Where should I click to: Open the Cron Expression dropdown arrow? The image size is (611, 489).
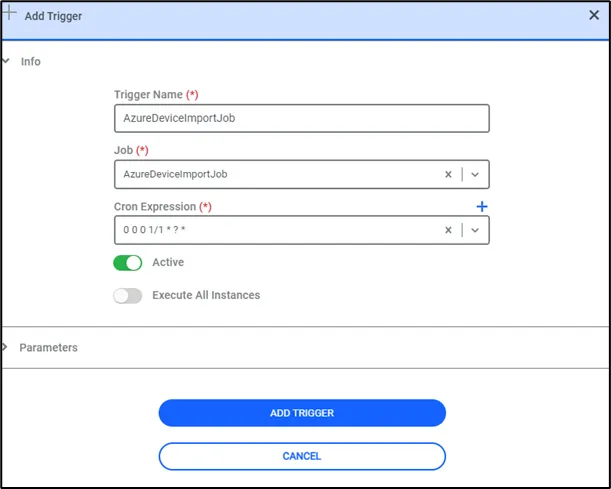tap(475, 230)
